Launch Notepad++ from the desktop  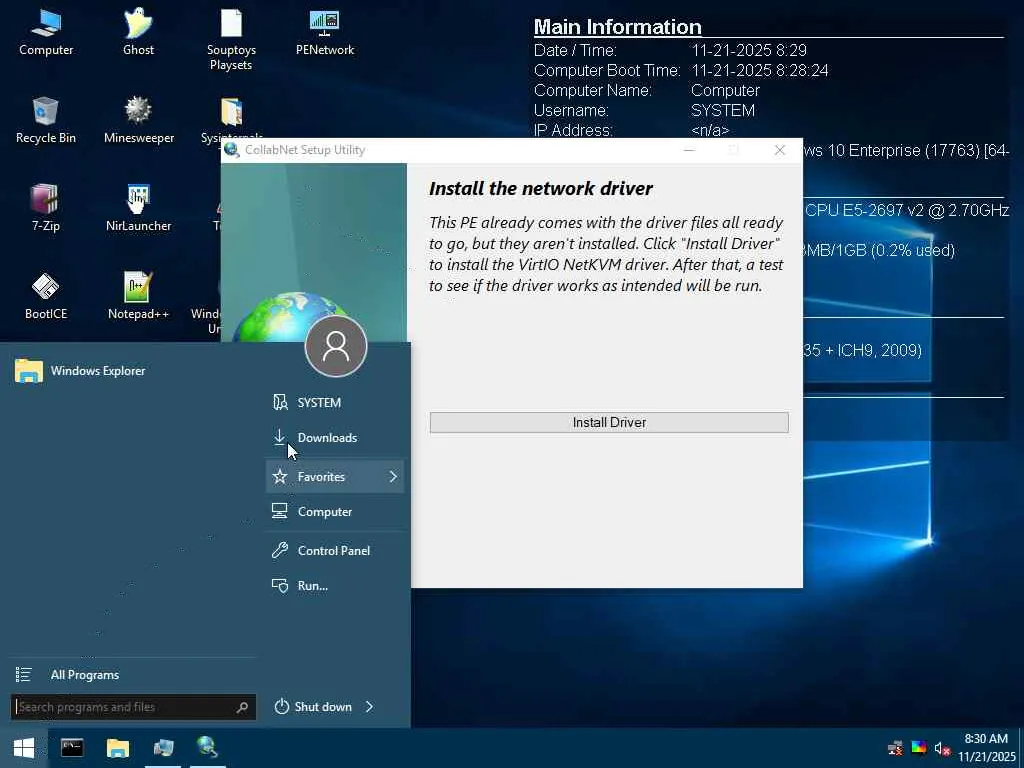coord(138,296)
